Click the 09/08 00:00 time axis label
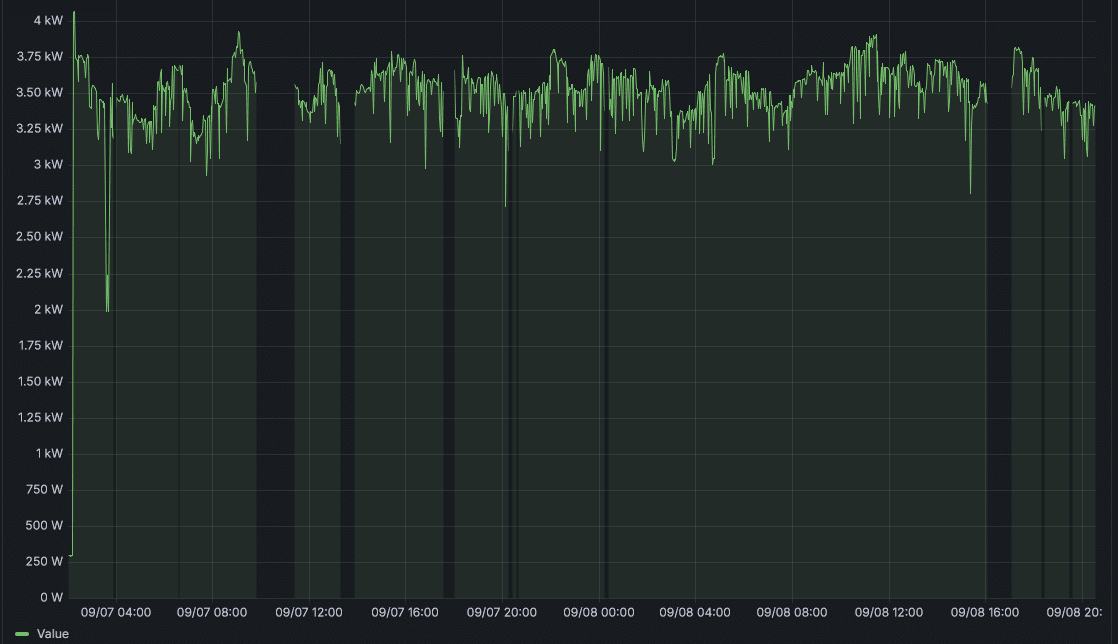Image resolution: width=1118 pixels, height=644 pixels. 598,612
